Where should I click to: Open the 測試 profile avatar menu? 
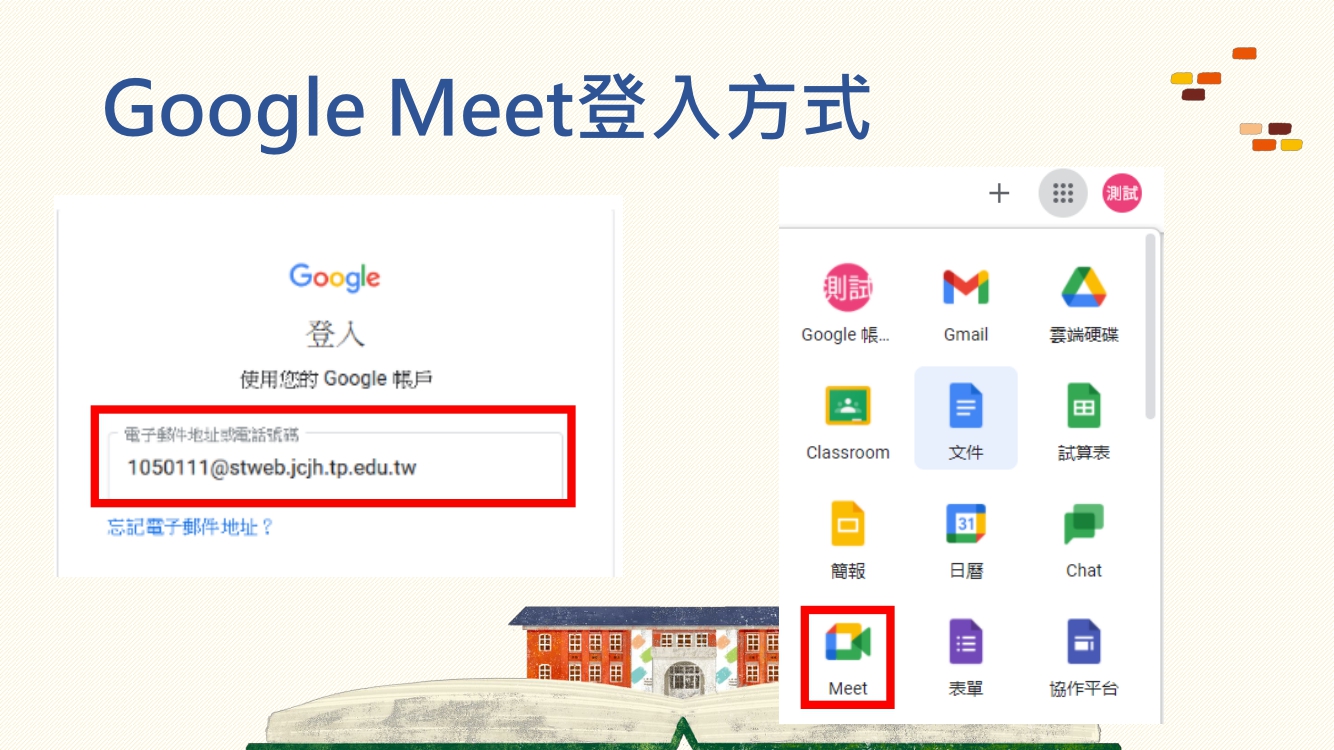click(1122, 193)
